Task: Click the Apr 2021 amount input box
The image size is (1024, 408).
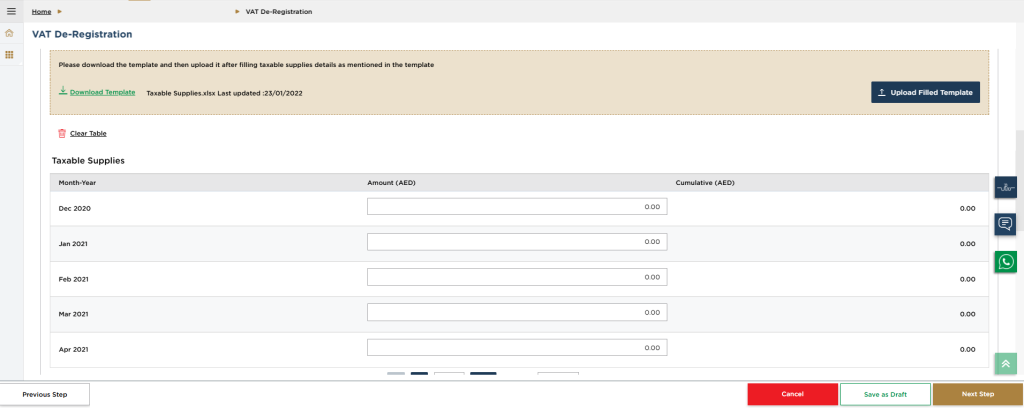Action: tap(516, 348)
